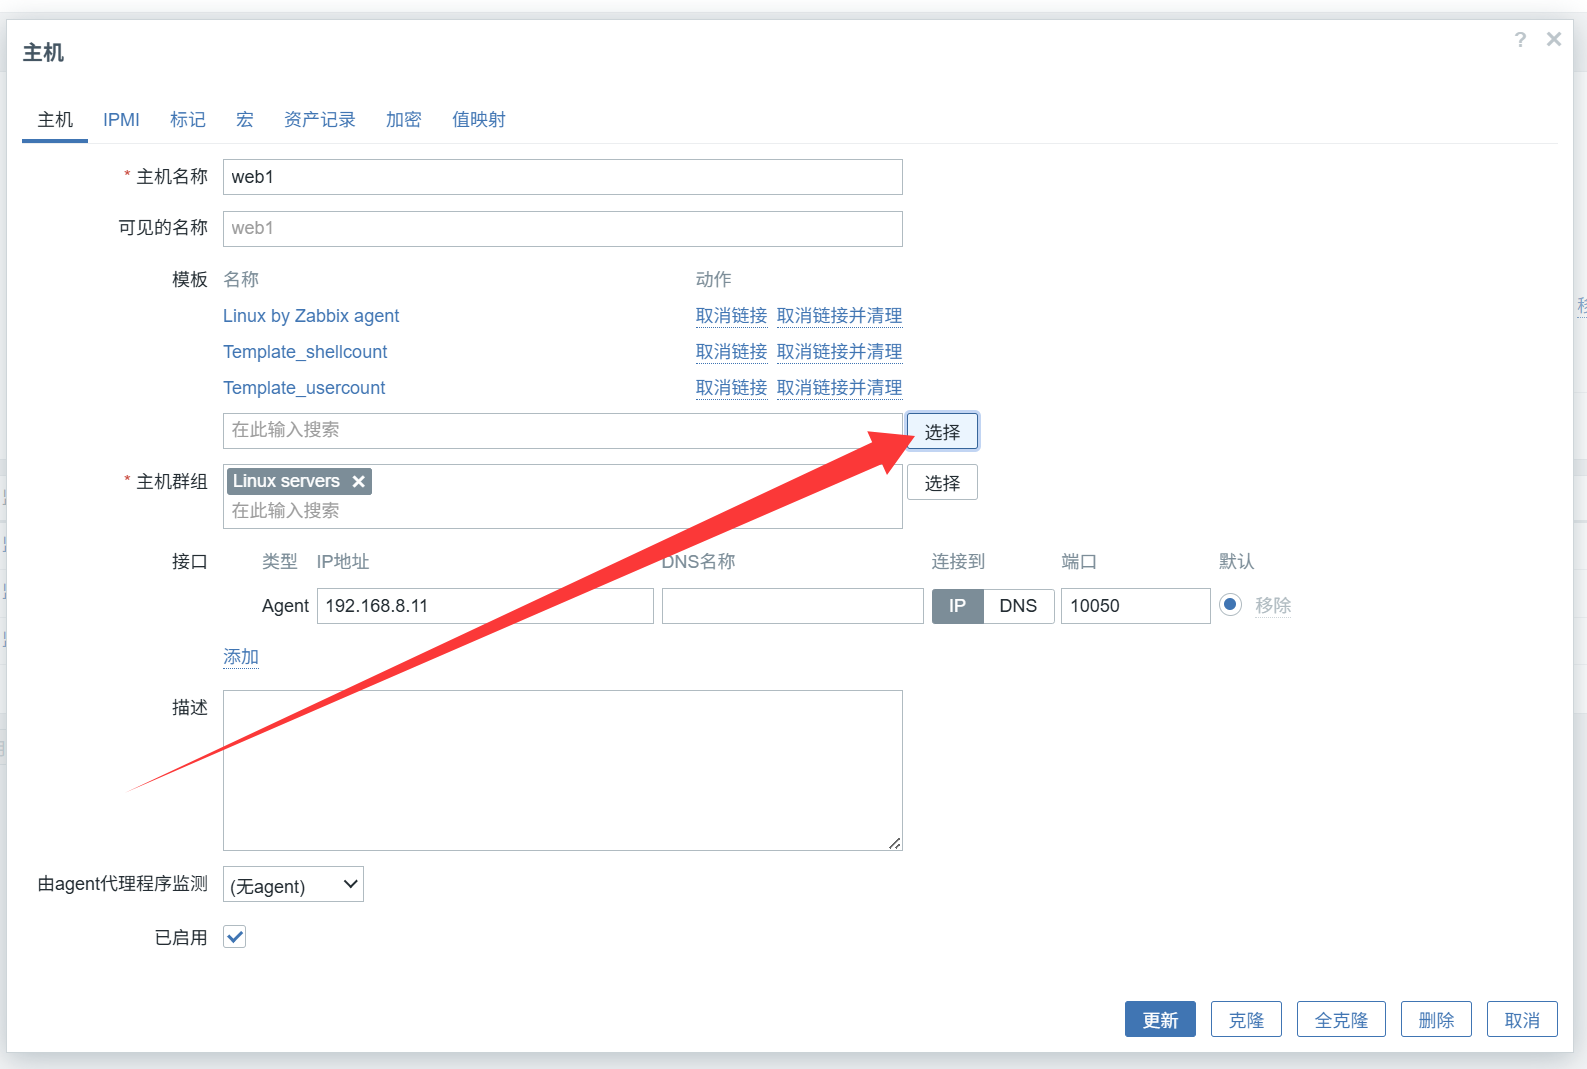The height and width of the screenshot is (1069, 1587).
Task: Edit the port field 10050
Action: [x=1136, y=606]
